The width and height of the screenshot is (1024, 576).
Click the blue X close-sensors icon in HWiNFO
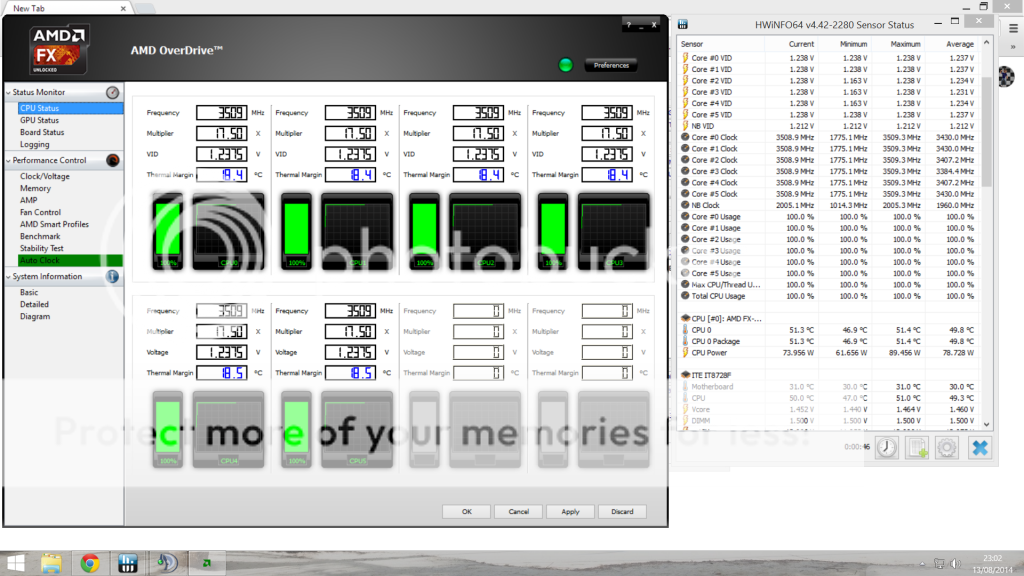point(980,447)
